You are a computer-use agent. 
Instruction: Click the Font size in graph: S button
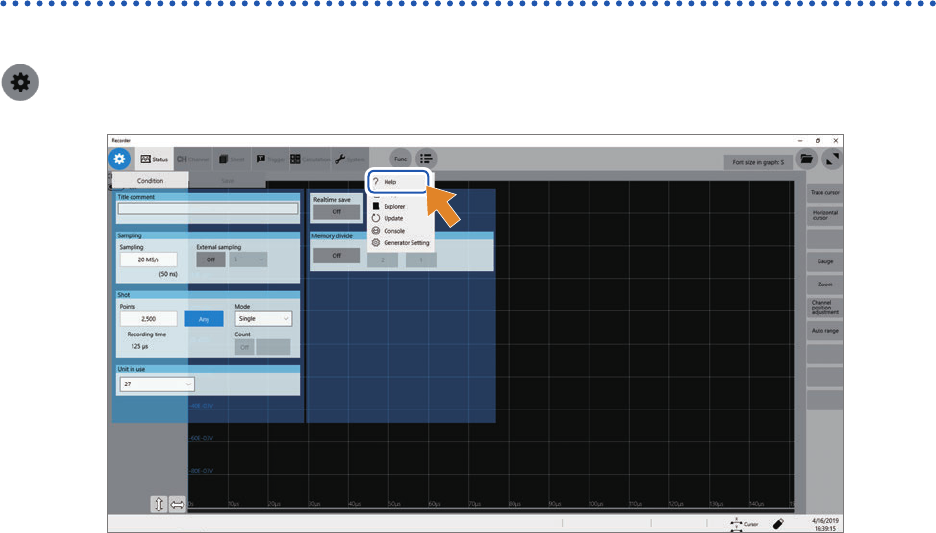(x=758, y=162)
